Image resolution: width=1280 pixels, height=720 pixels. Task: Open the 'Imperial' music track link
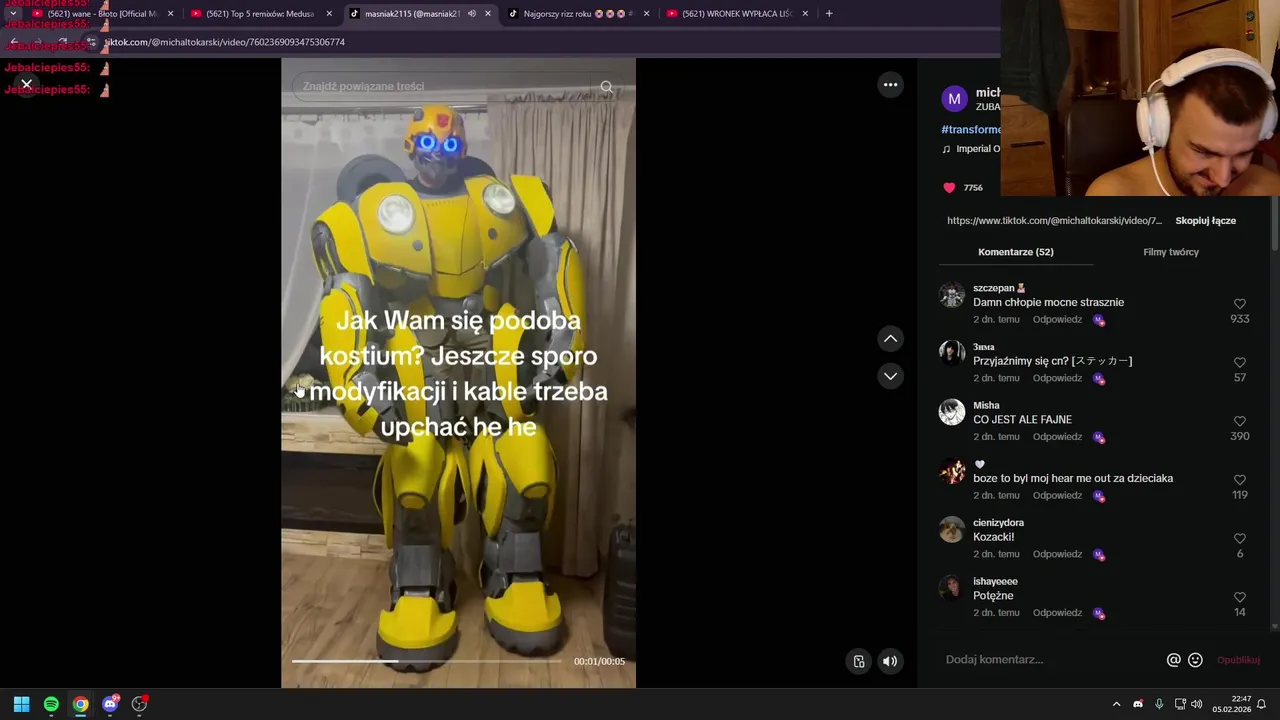point(977,149)
